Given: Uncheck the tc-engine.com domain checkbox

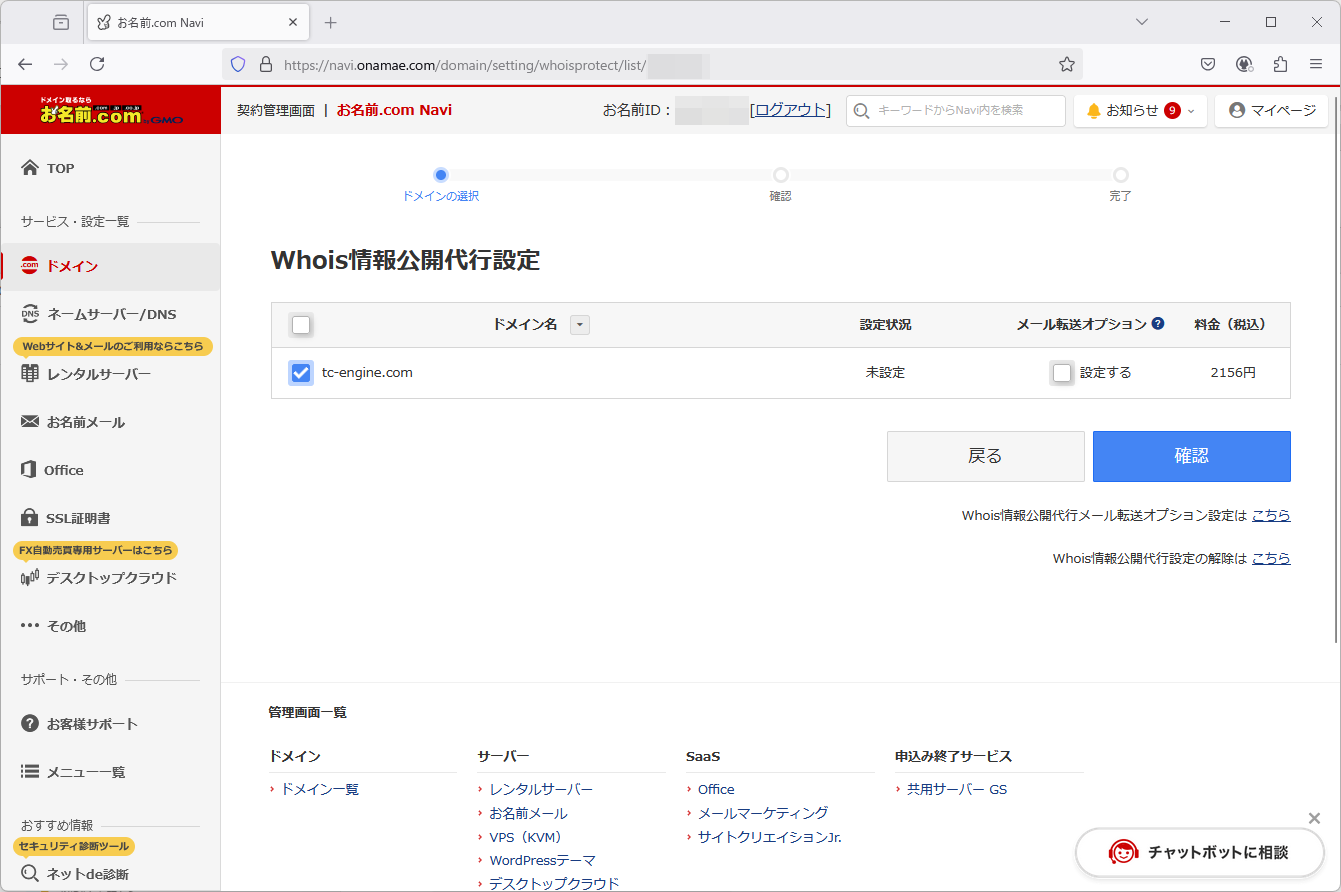Looking at the screenshot, I should coord(301,373).
